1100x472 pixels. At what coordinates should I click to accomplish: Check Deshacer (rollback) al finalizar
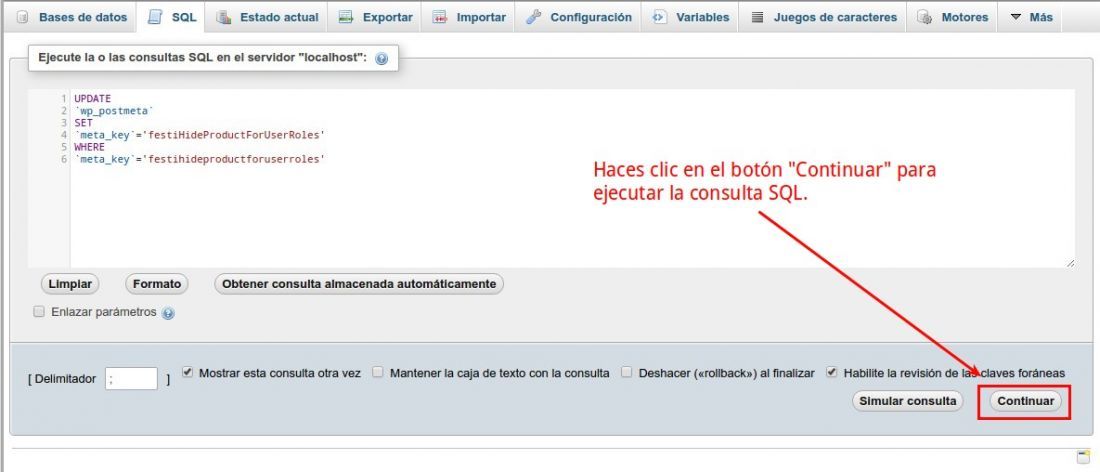coord(627,372)
